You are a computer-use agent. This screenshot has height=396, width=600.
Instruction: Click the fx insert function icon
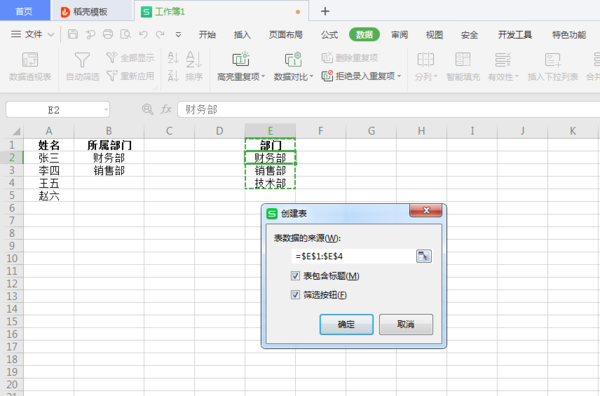(166, 109)
